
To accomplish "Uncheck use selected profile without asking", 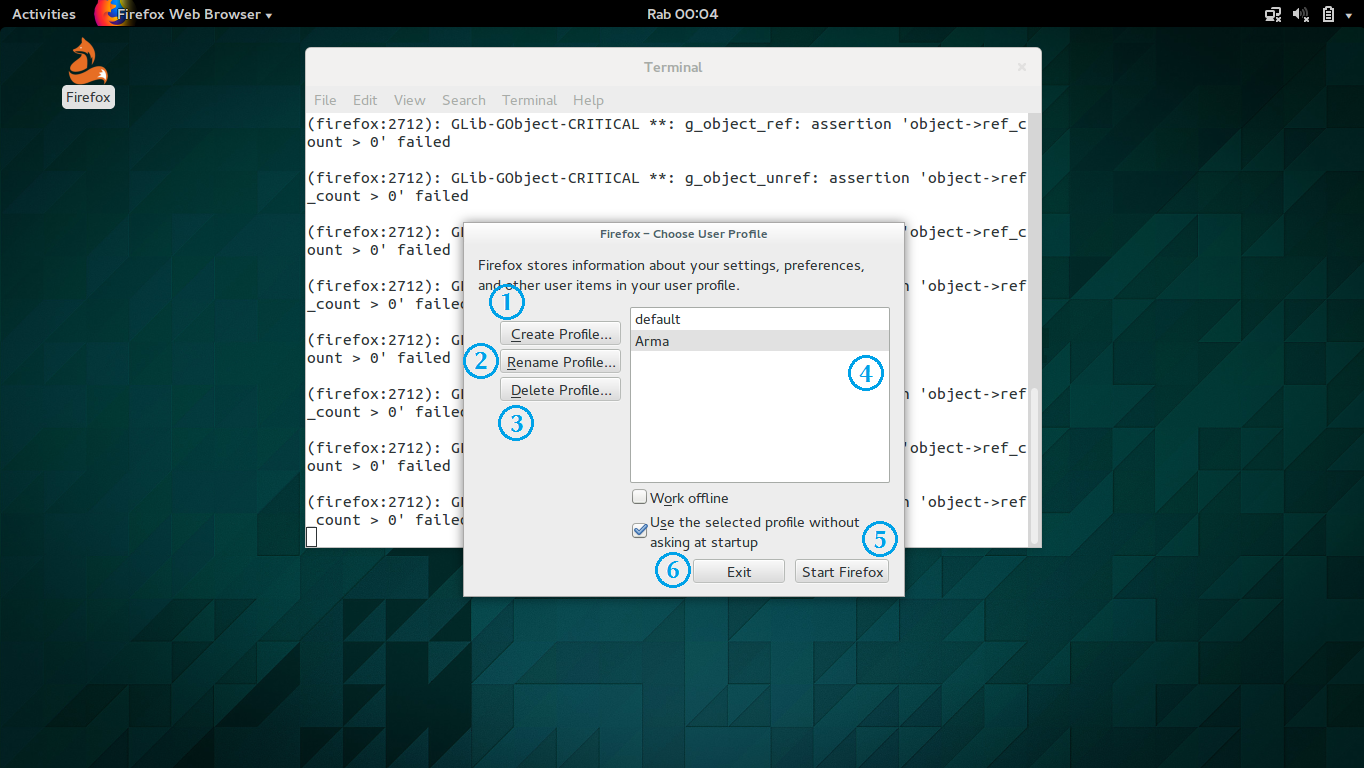I will [640, 531].
